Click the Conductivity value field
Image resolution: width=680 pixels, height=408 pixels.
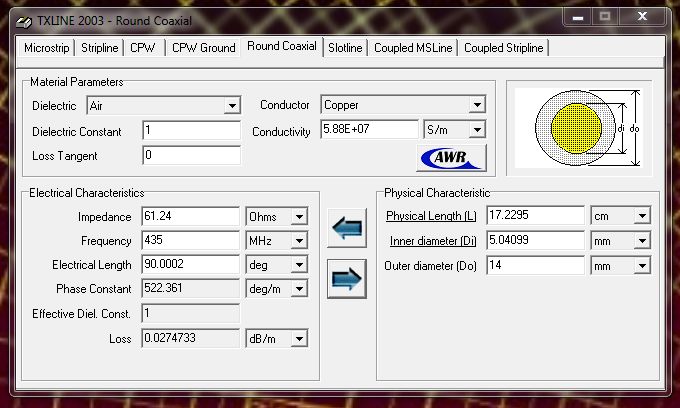pyautogui.click(x=369, y=129)
